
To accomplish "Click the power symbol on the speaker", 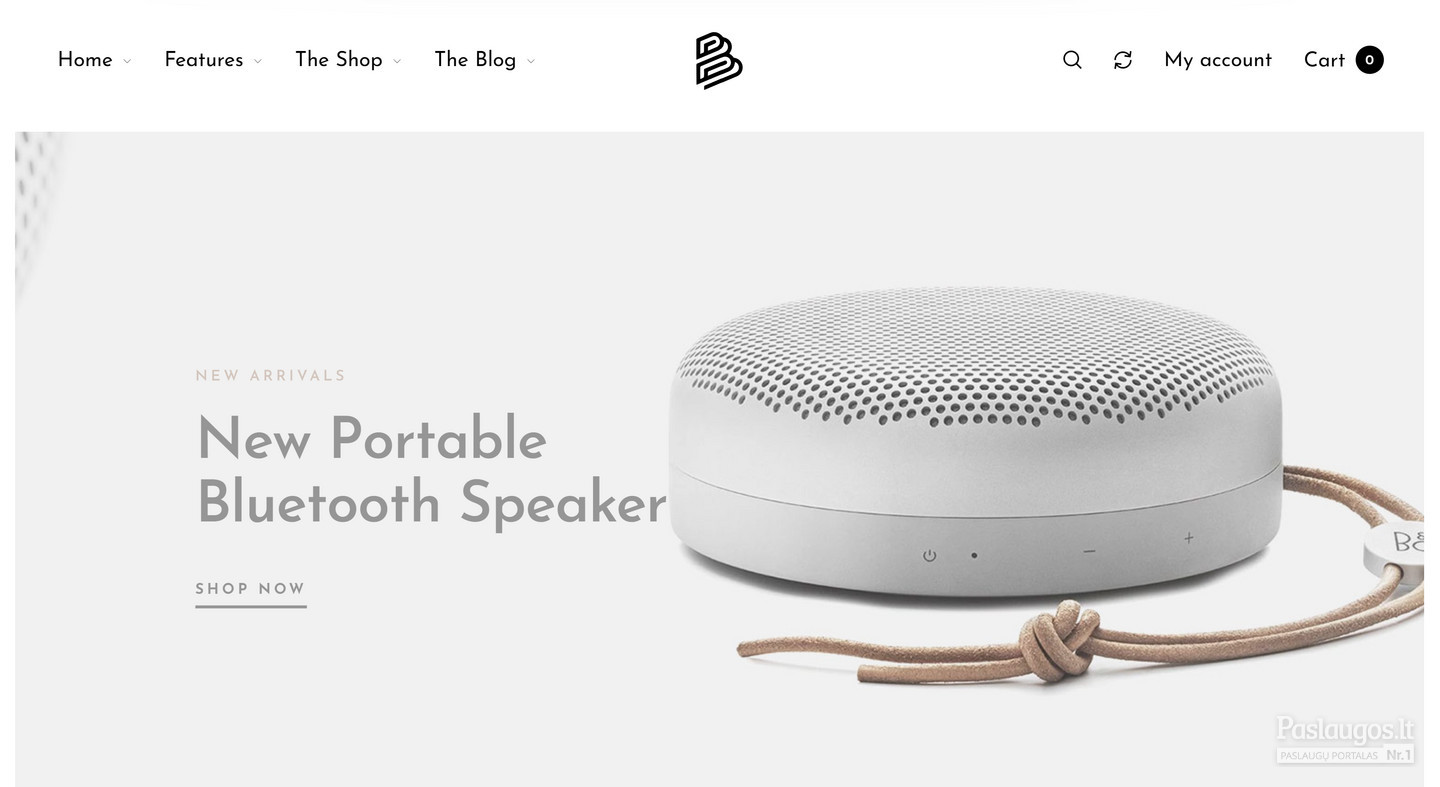I will pyautogui.click(x=930, y=555).
